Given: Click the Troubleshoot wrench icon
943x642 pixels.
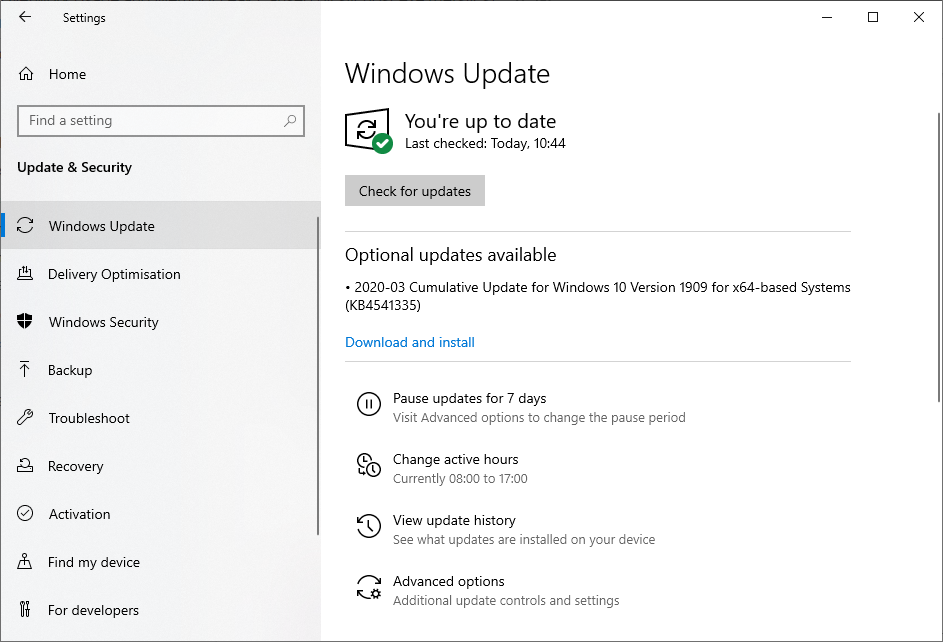Looking at the screenshot, I should 25,417.
